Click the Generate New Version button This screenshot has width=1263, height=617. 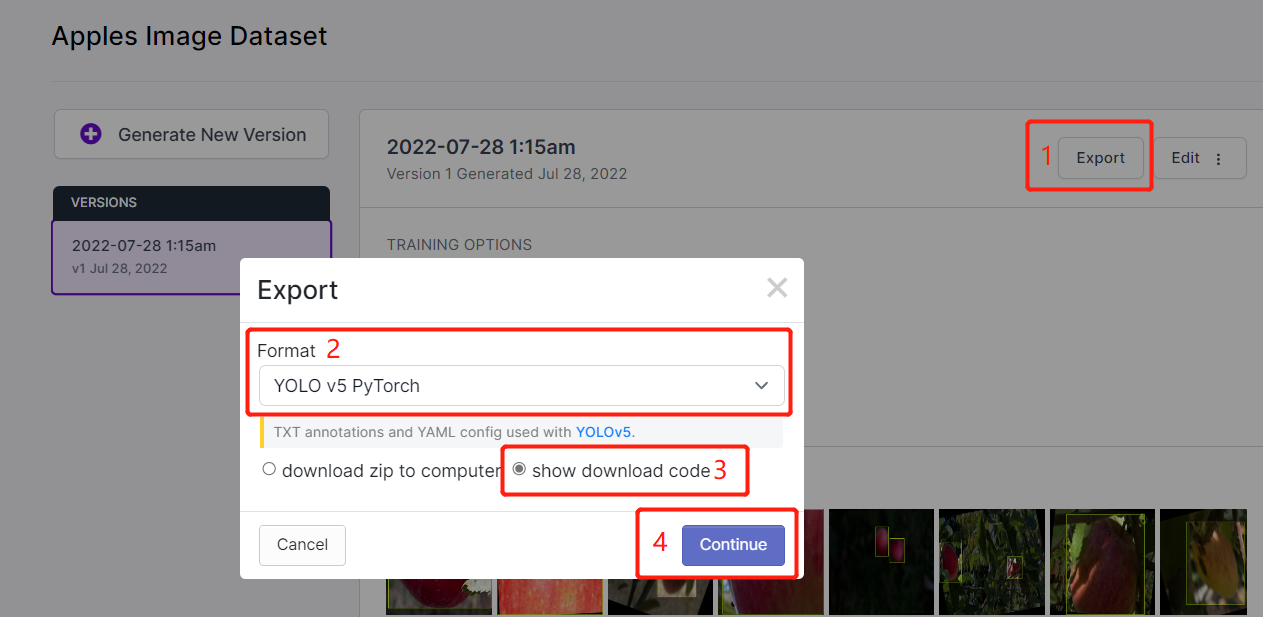click(x=191, y=134)
